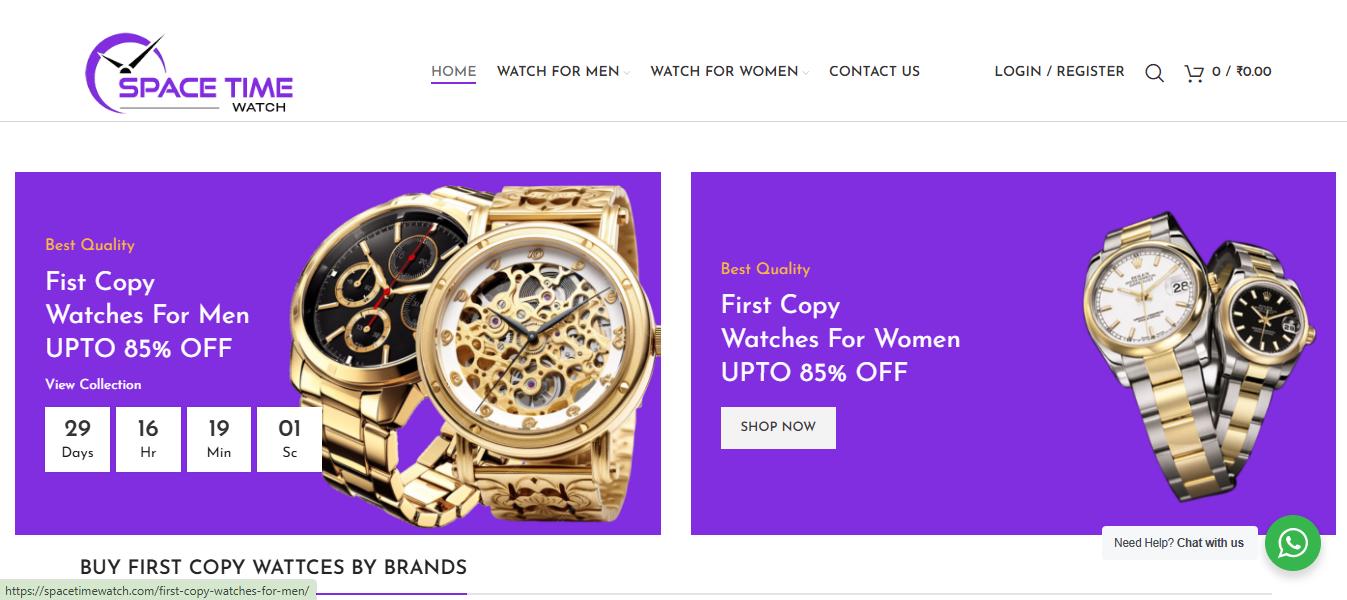1347x600 pixels.
Task: Open WhatsApp chat bubble icon
Action: click(x=1293, y=543)
